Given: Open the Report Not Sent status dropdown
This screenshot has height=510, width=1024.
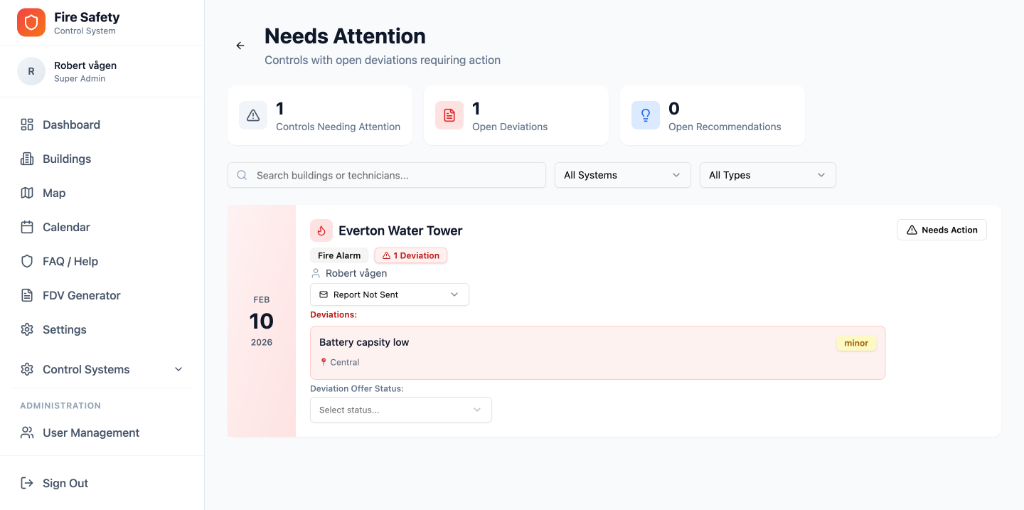Looking at the screenshot, I should click(x=389, y=295).
